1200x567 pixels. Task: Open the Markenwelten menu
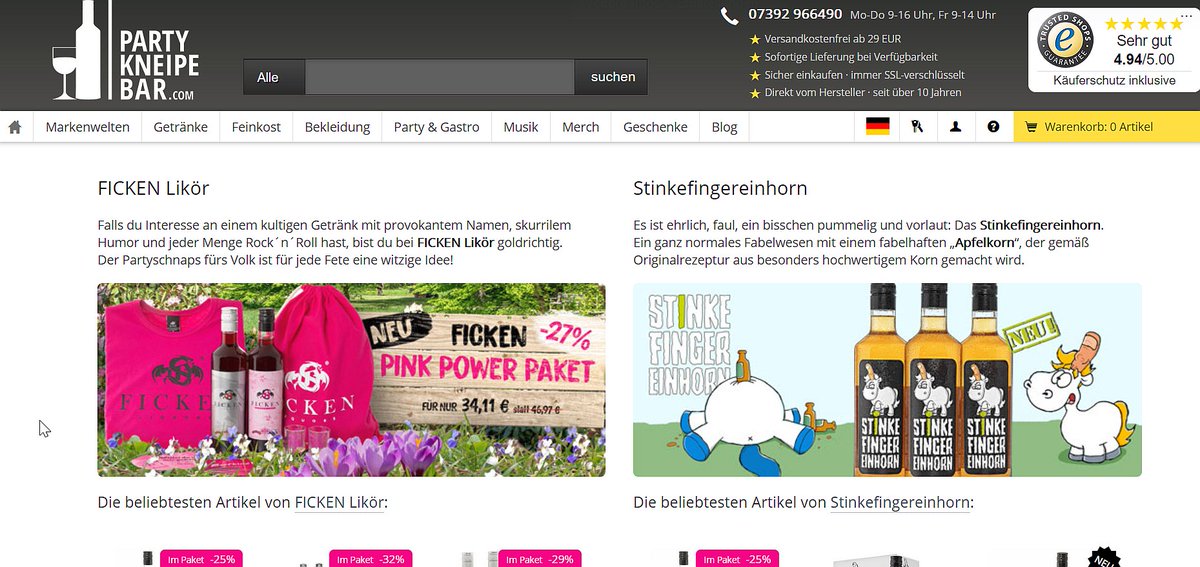(x=88, y=127)
